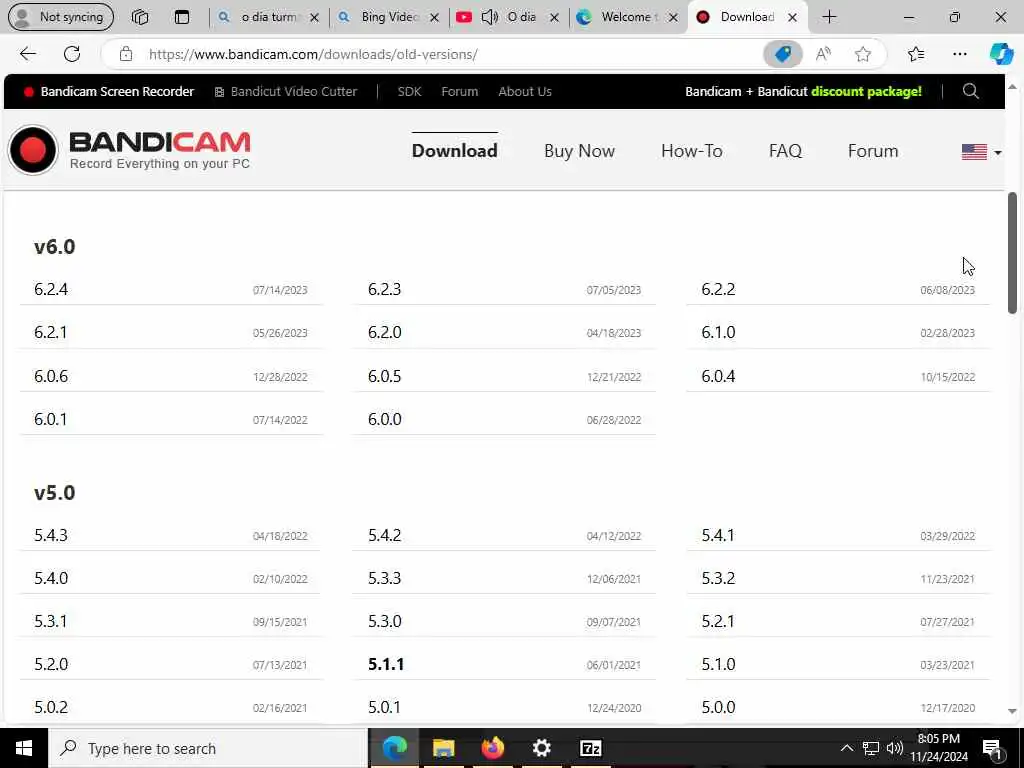The width and height of the screenshot is (1024, 768).
Task: Open the site search magnifier icon
Action: pos(970,91)
